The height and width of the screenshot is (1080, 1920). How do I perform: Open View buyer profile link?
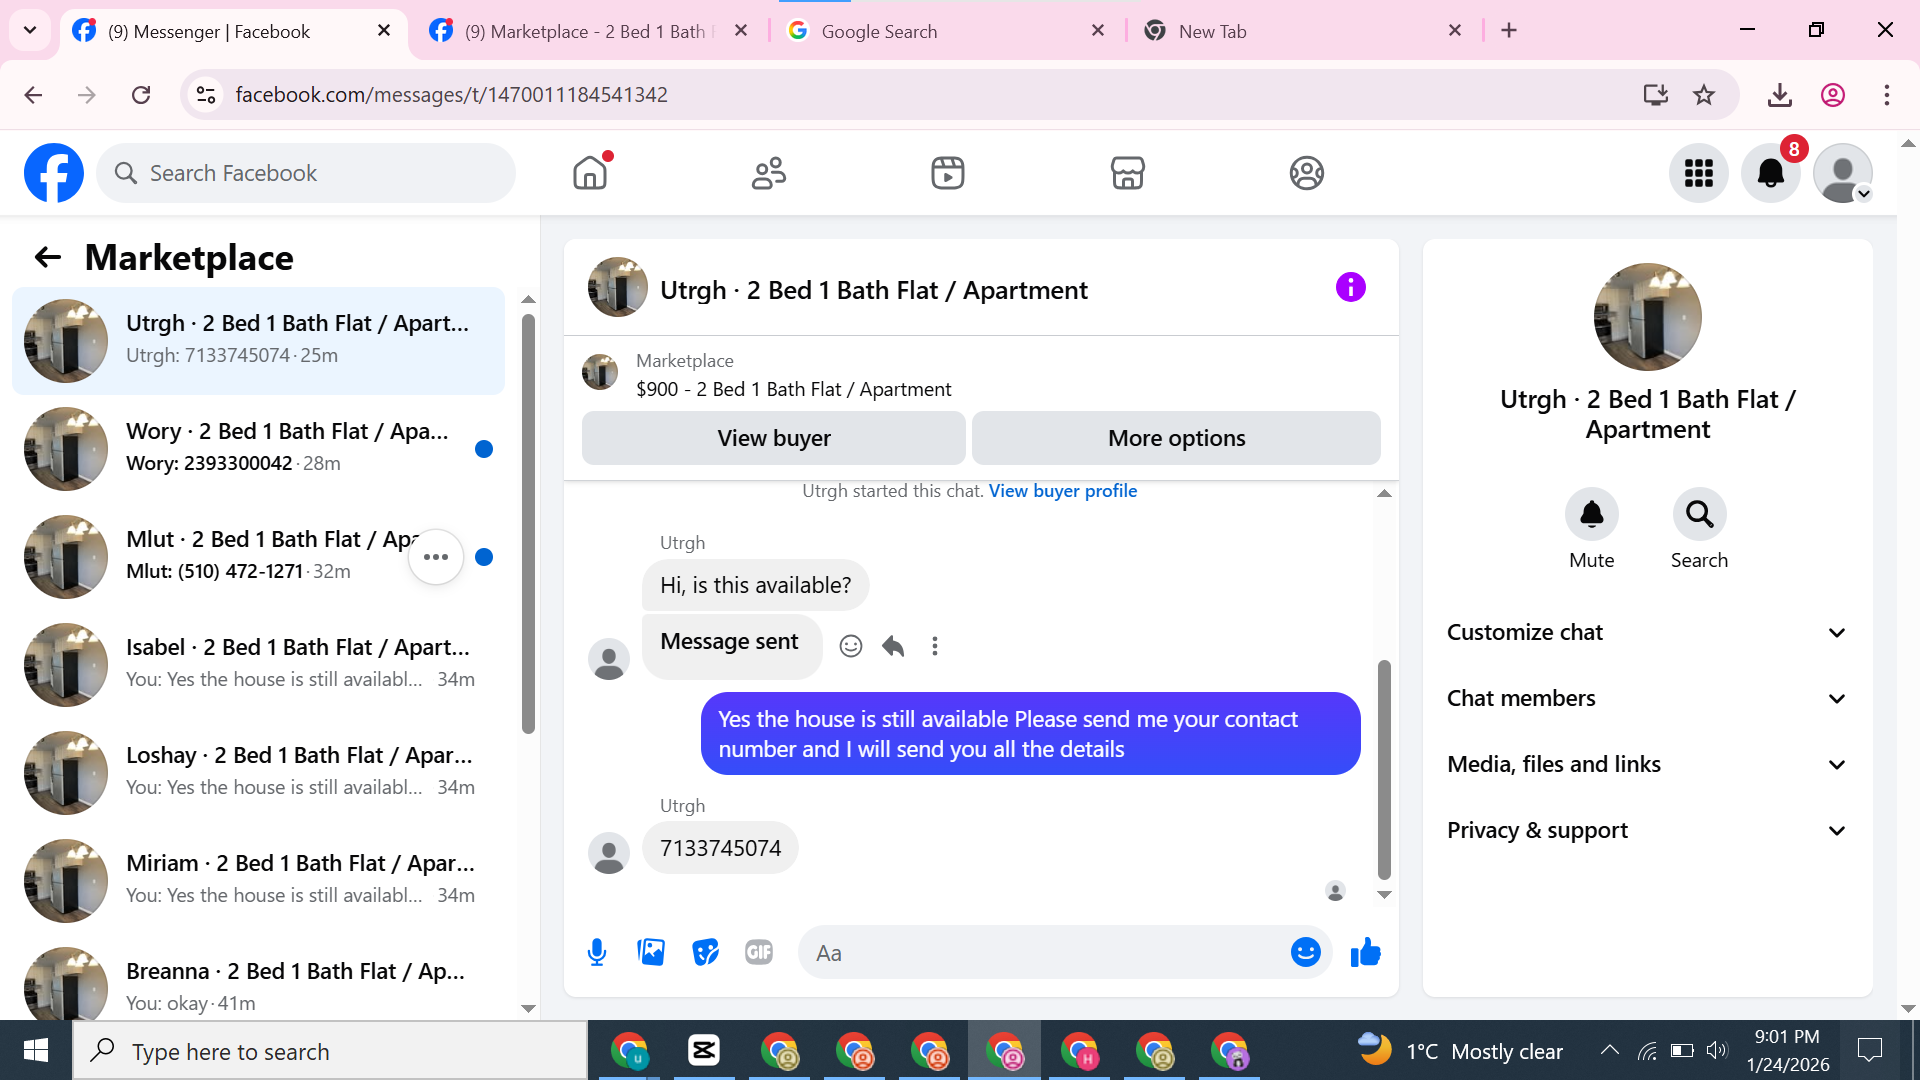(1062, 491)
